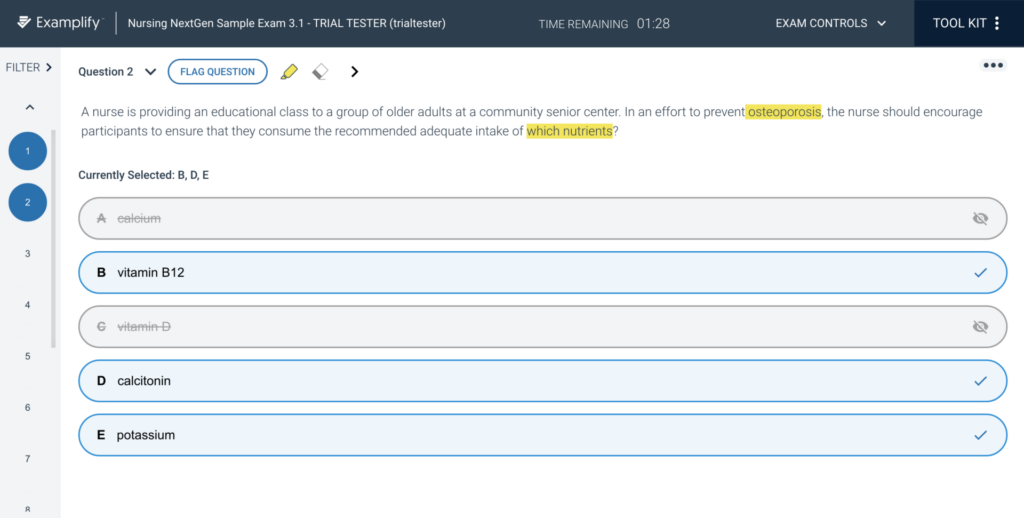Viewport: 1024px width, 518px height.
Task: Select the eraser tool
Action: click(320, 72)
